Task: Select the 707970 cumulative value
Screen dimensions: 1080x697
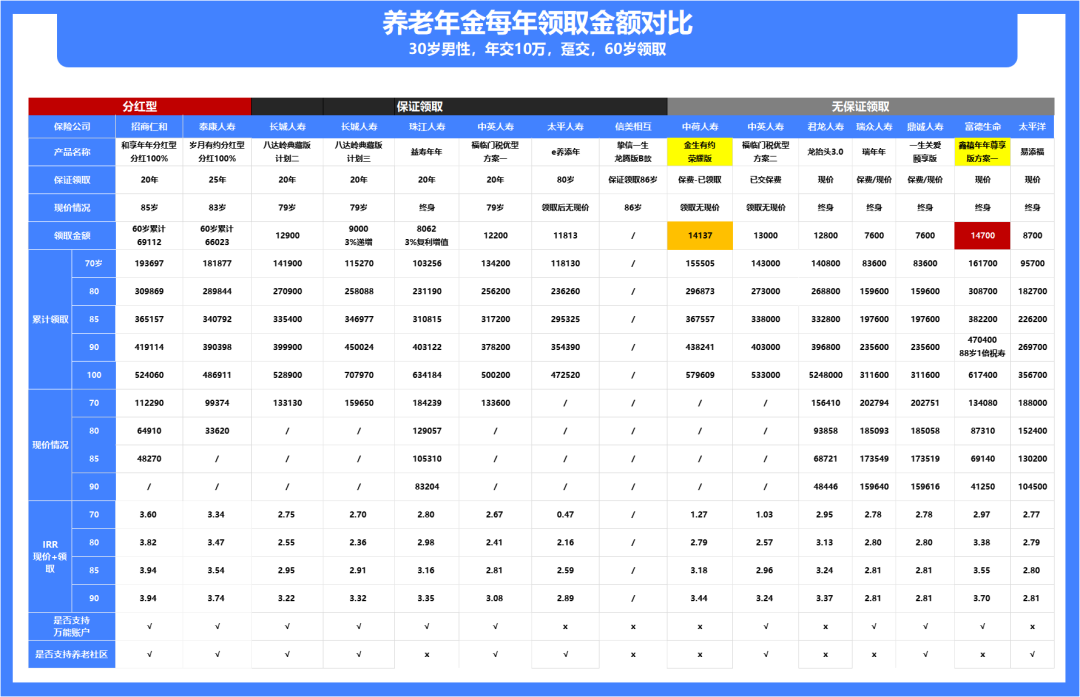Action: (359, 375)
